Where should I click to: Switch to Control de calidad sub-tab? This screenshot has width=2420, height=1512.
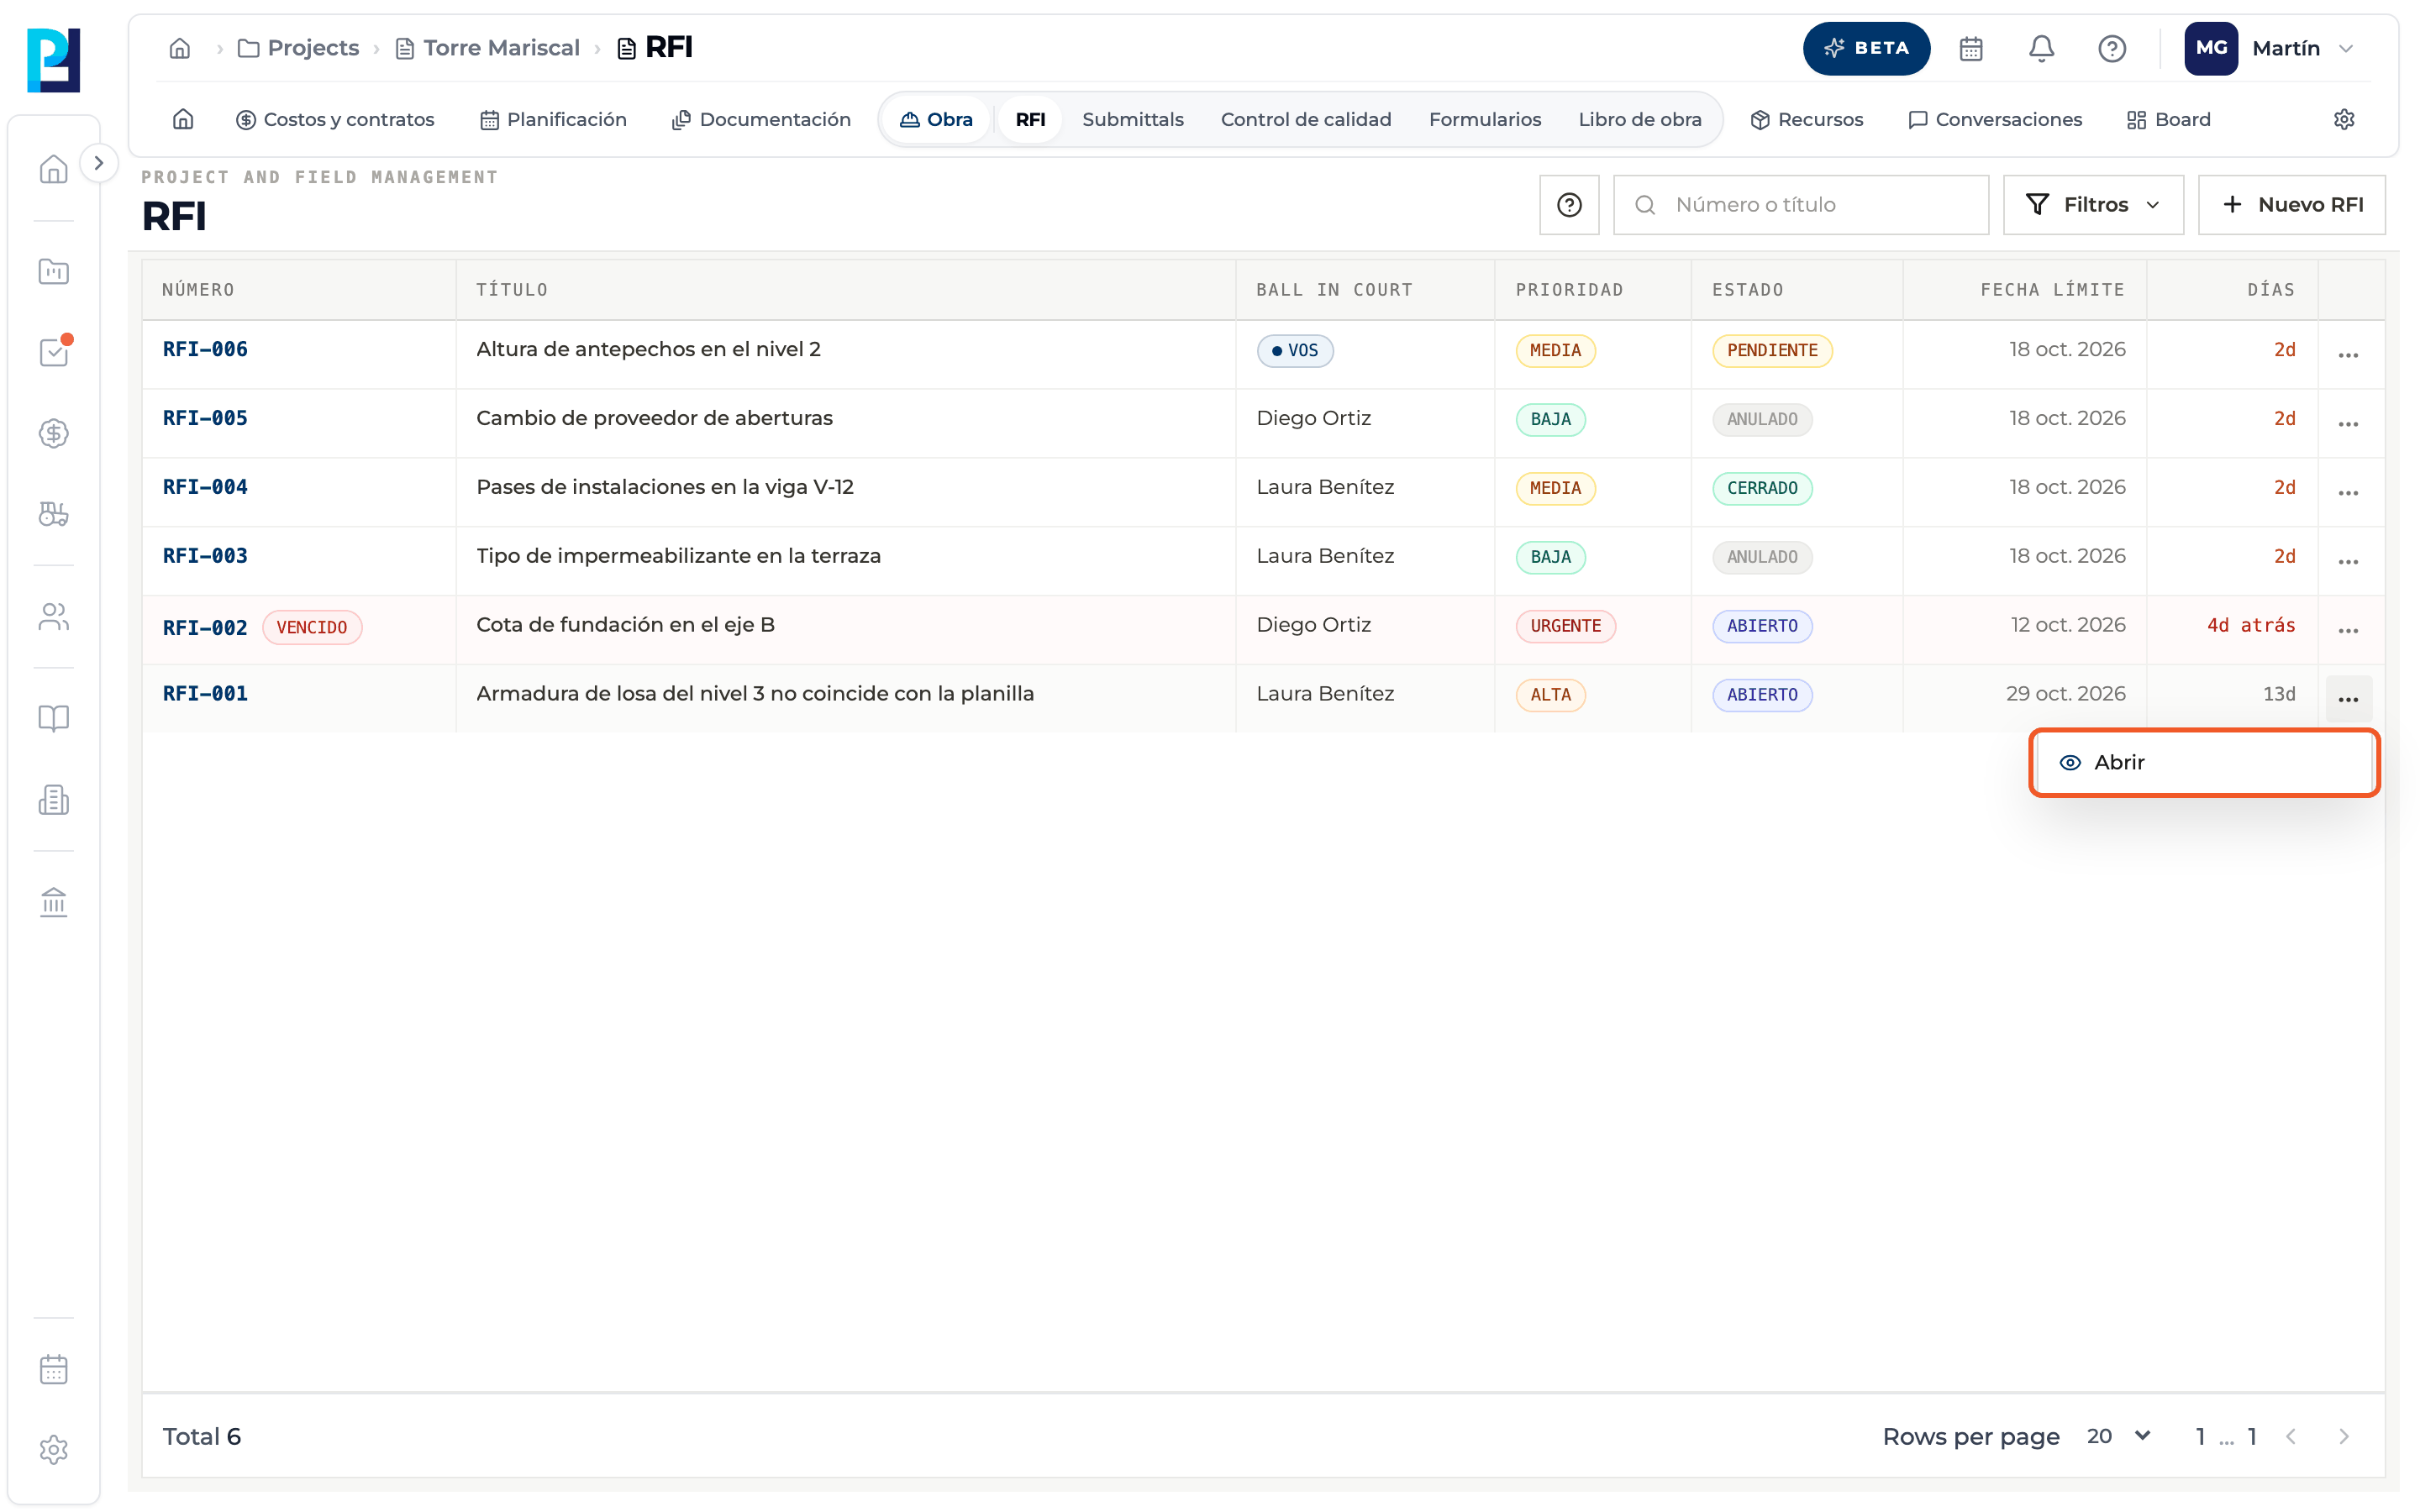1305,119
